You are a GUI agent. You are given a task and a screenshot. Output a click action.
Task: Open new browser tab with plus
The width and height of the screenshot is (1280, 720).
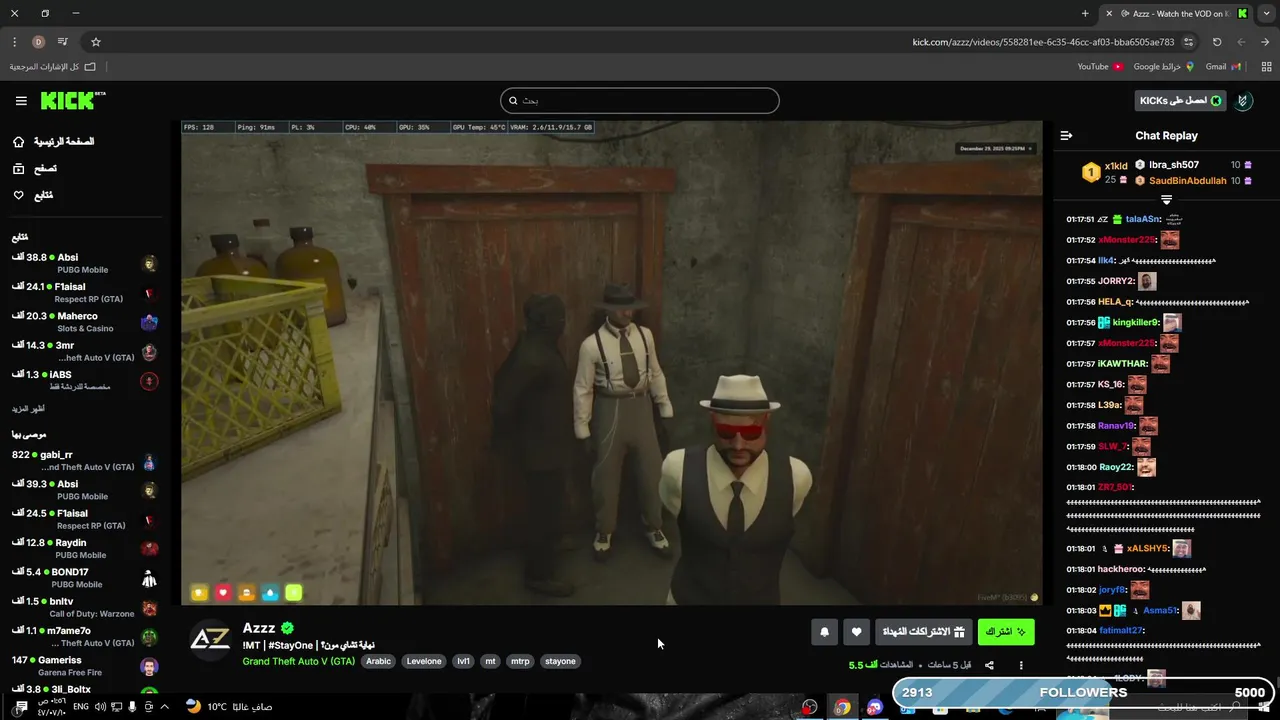tap(1085, 14)
